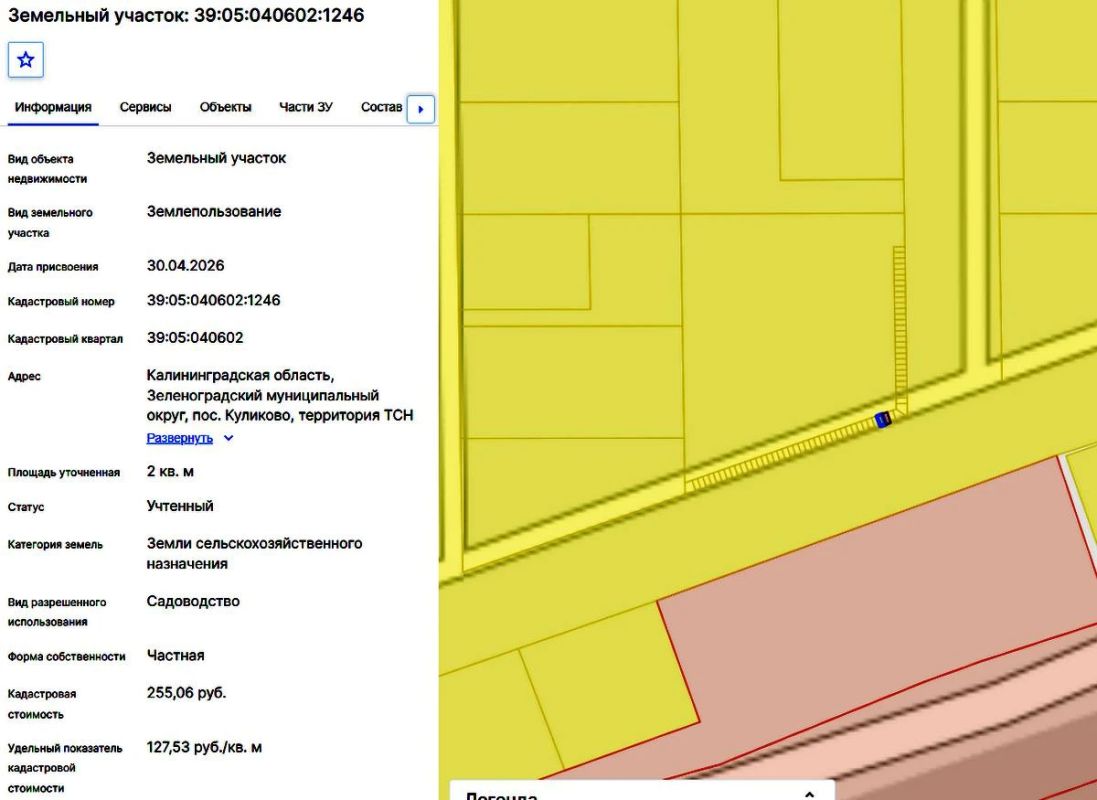Click the 'Категория земель' label
The height and width of the screenshot is (800, 1097).
(55, 545)
